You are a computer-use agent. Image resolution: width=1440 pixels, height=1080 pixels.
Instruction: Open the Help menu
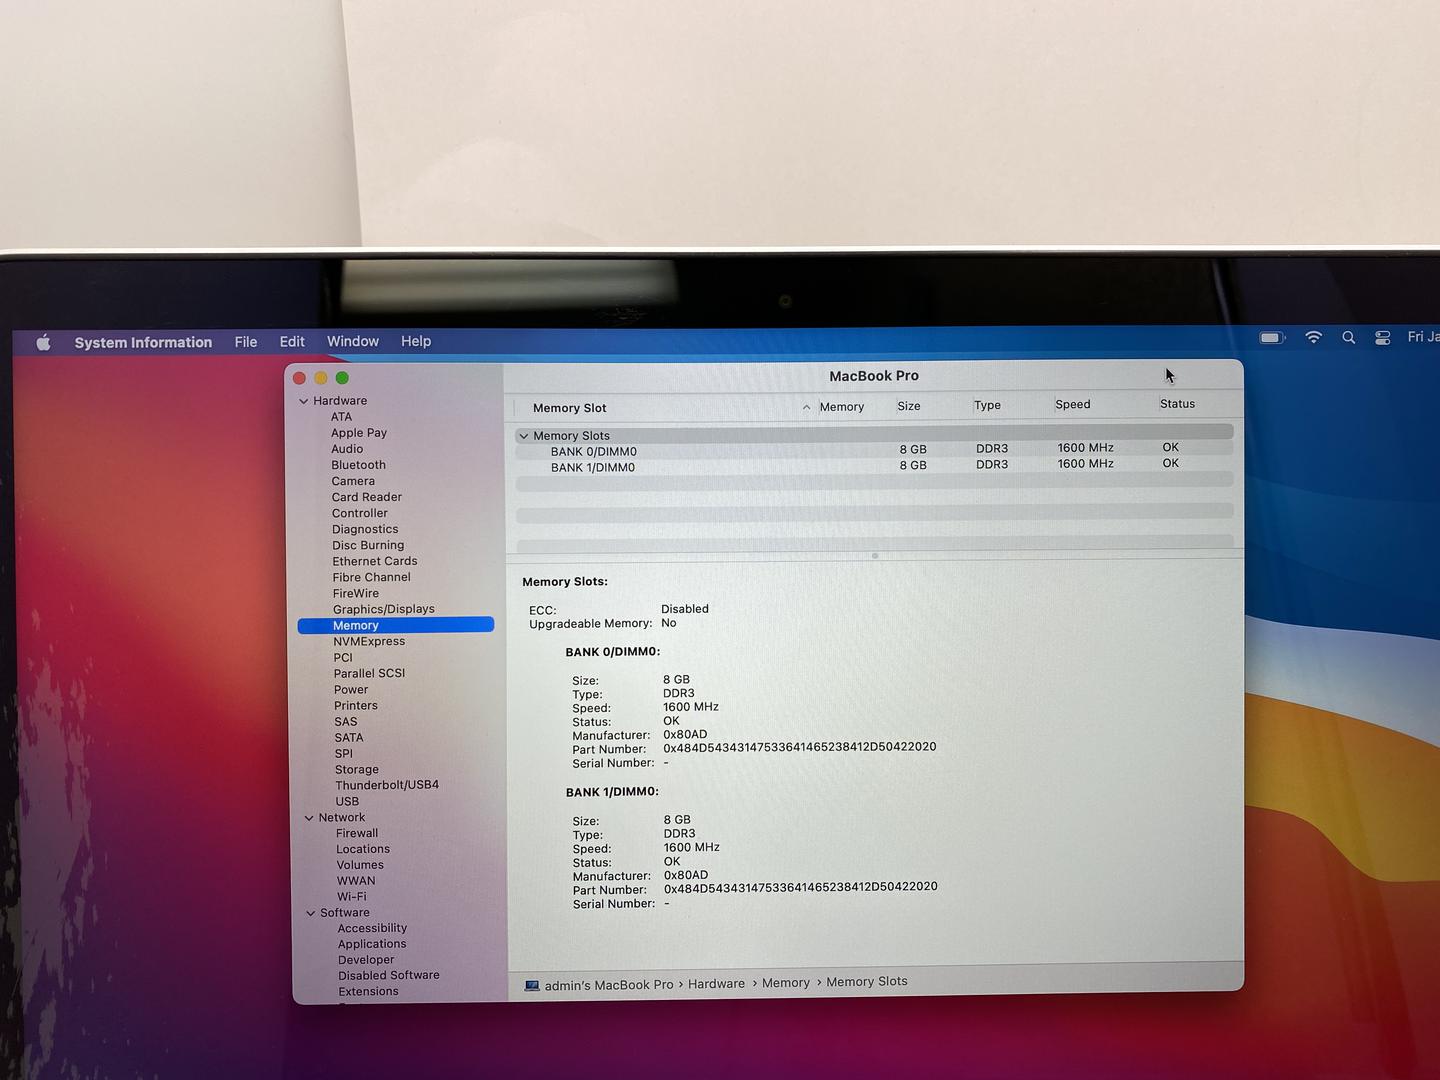point(416,341)
